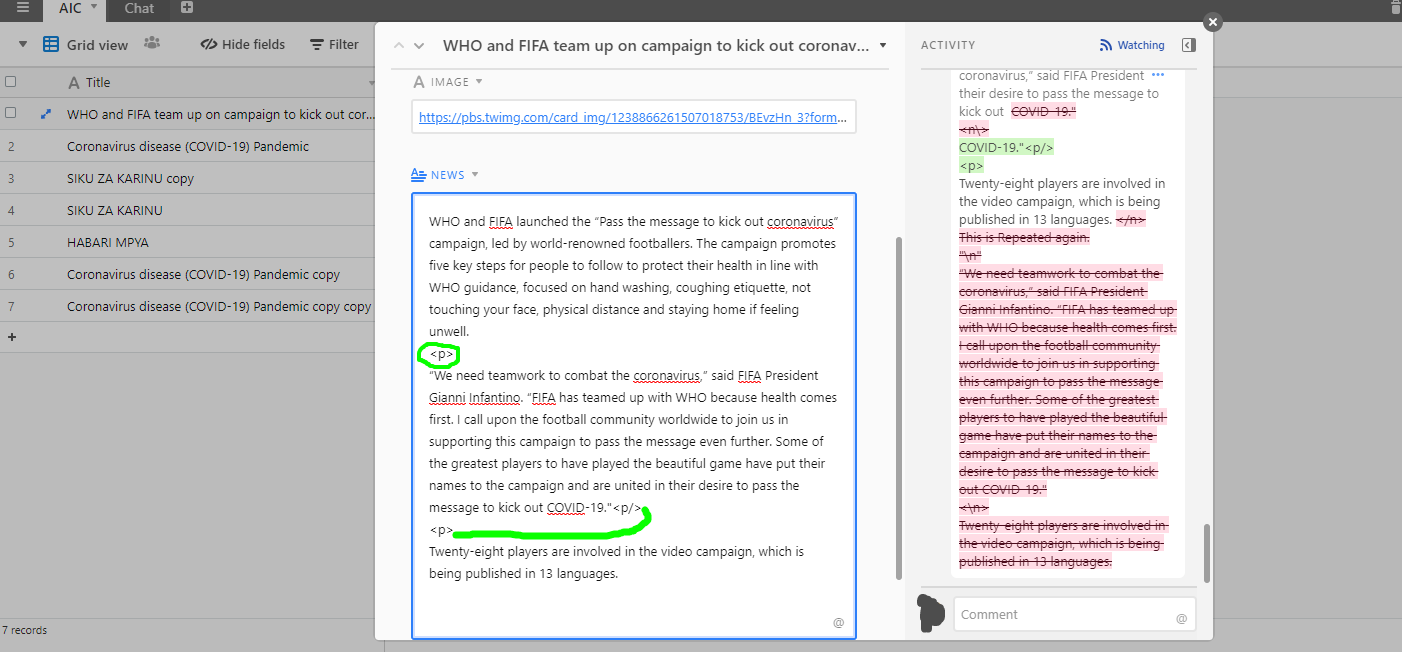Open AIC tab dropdown arrow

pos(94,8)
